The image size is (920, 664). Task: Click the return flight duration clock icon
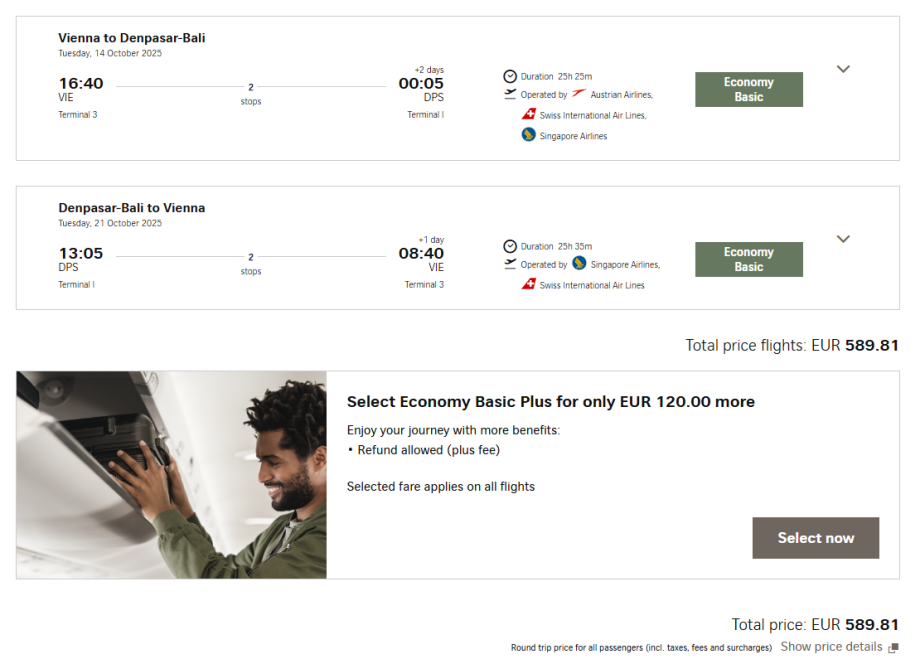tap(510, 246)
